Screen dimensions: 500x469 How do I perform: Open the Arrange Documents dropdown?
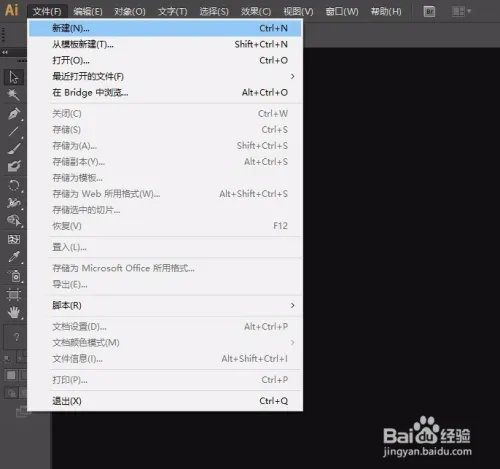point(461,12)
